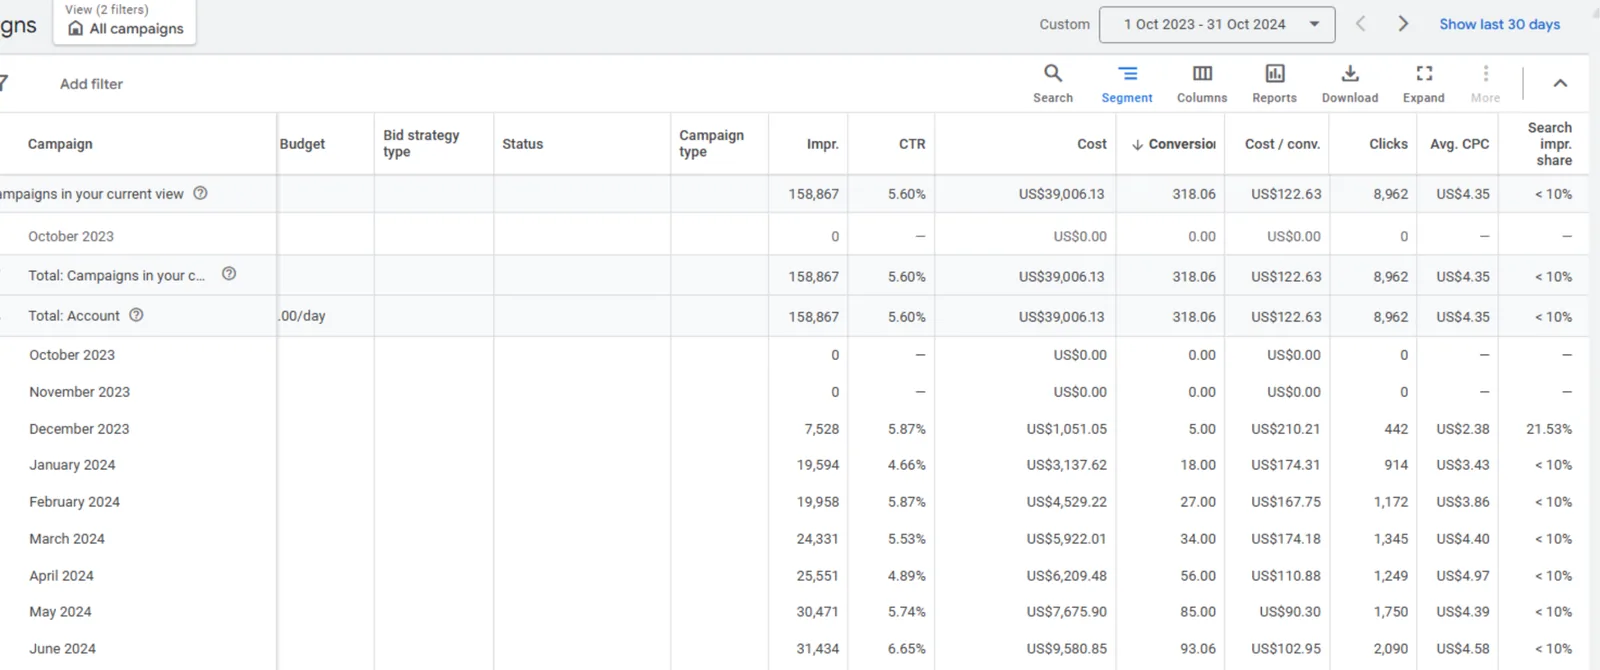
Task: Sort by the CTR column header
Action: [x=912, y=144]
